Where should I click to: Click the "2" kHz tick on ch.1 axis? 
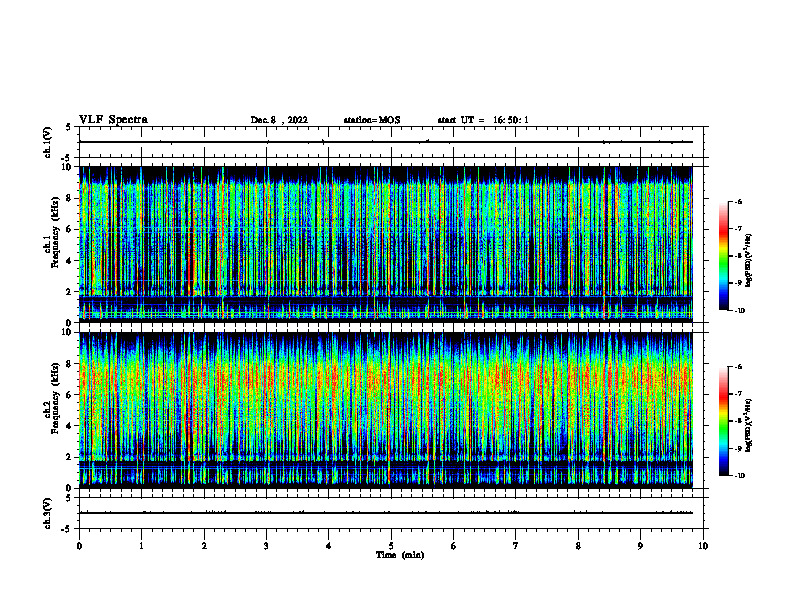(70, 291)
